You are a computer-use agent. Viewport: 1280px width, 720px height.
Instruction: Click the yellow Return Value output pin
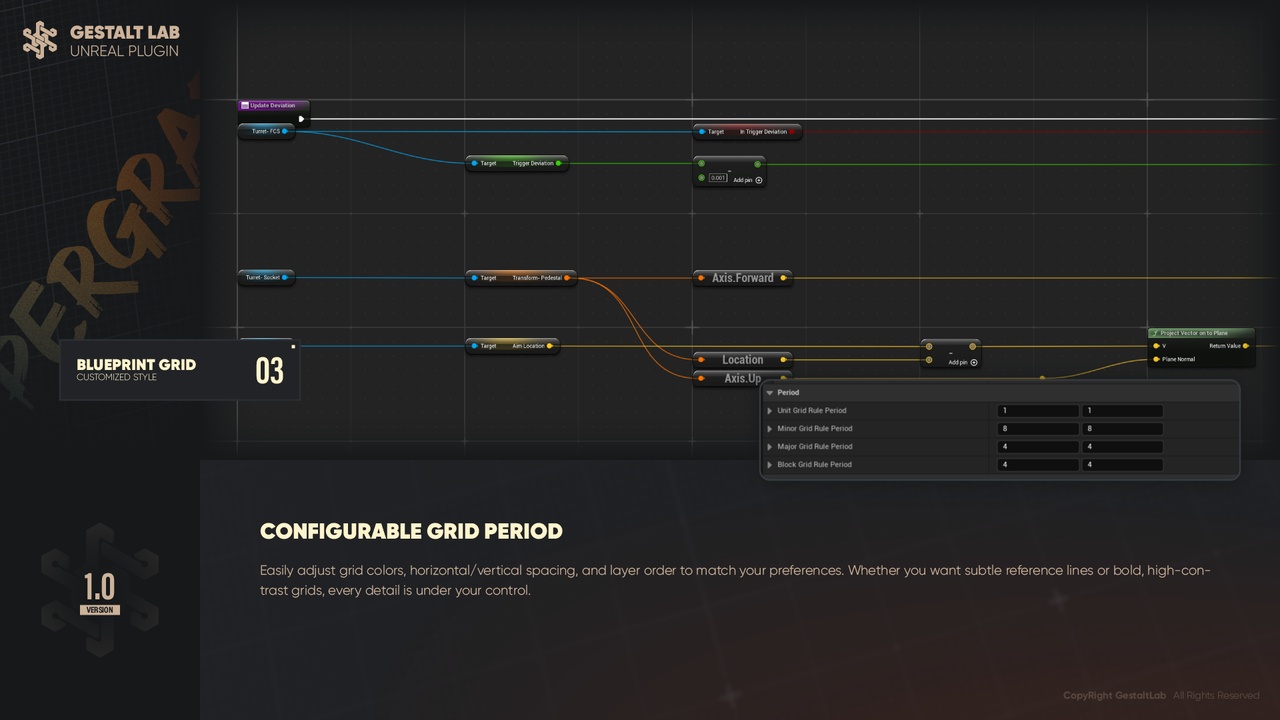pyautogui.click(x=1246, y=346)
